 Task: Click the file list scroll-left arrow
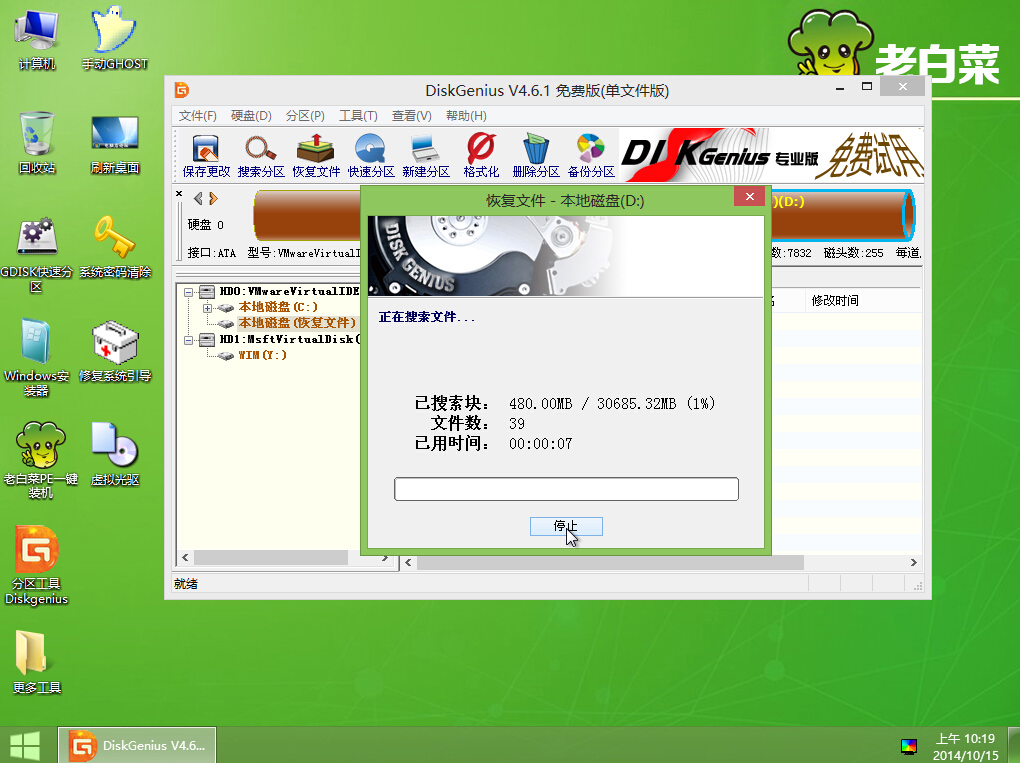tap(408, 563)
